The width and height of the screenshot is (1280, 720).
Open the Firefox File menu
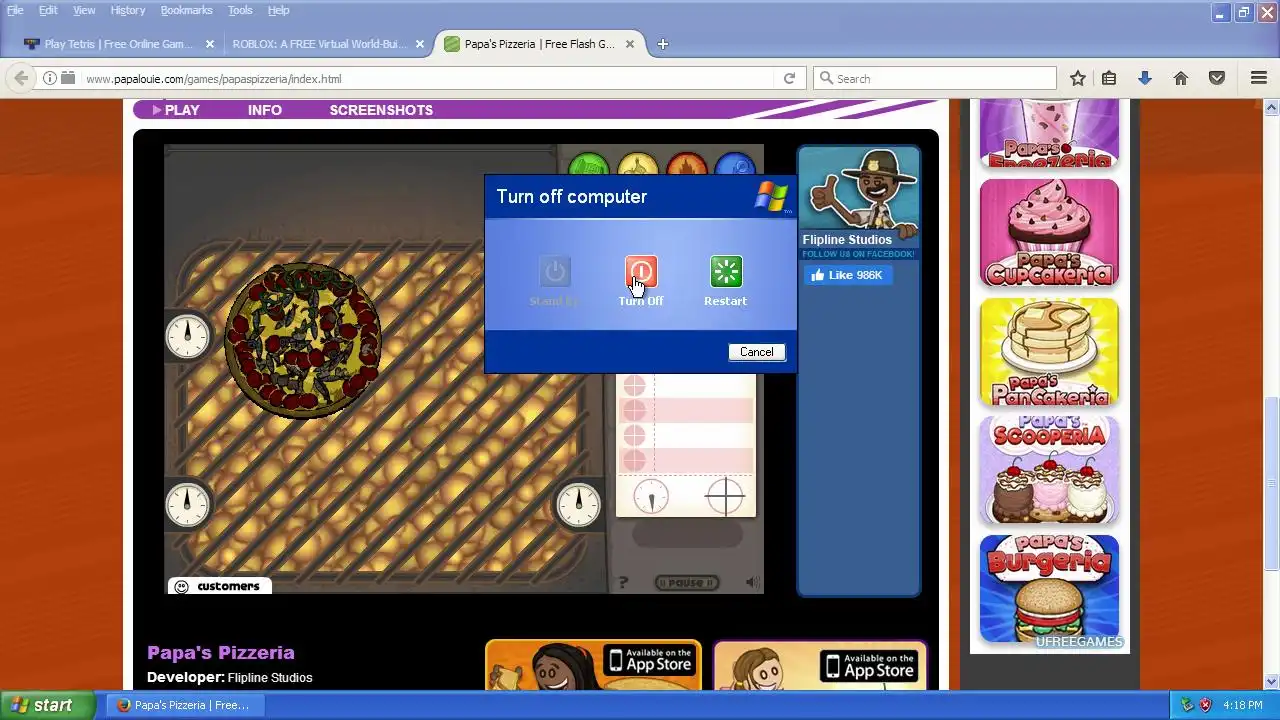15,10
